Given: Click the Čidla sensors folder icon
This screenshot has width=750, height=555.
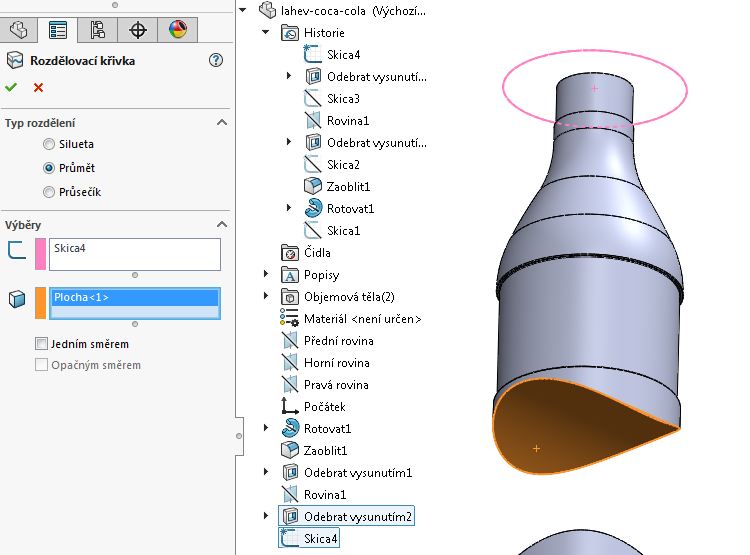Looking at the screenshot, I should [x=290, y=253].
